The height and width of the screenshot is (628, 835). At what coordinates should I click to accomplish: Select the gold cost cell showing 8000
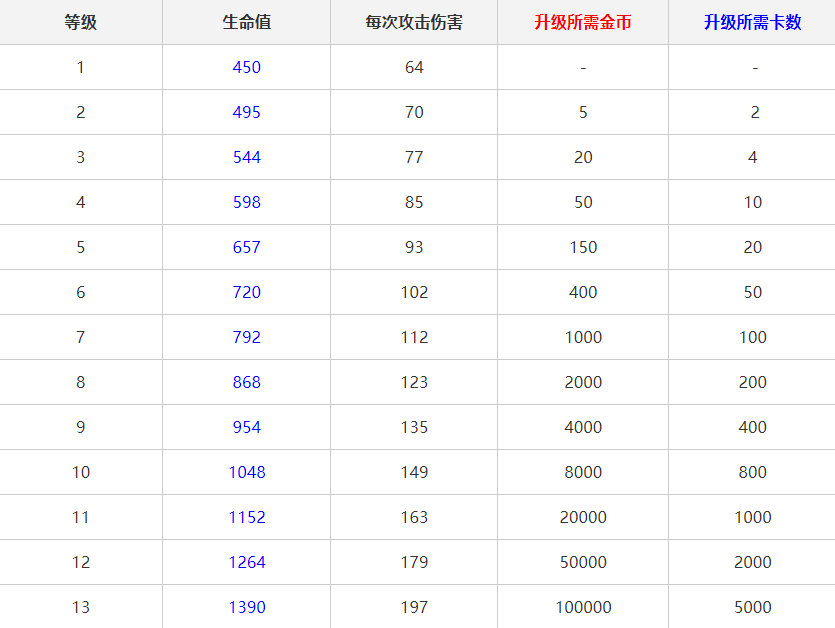(582, 472)
